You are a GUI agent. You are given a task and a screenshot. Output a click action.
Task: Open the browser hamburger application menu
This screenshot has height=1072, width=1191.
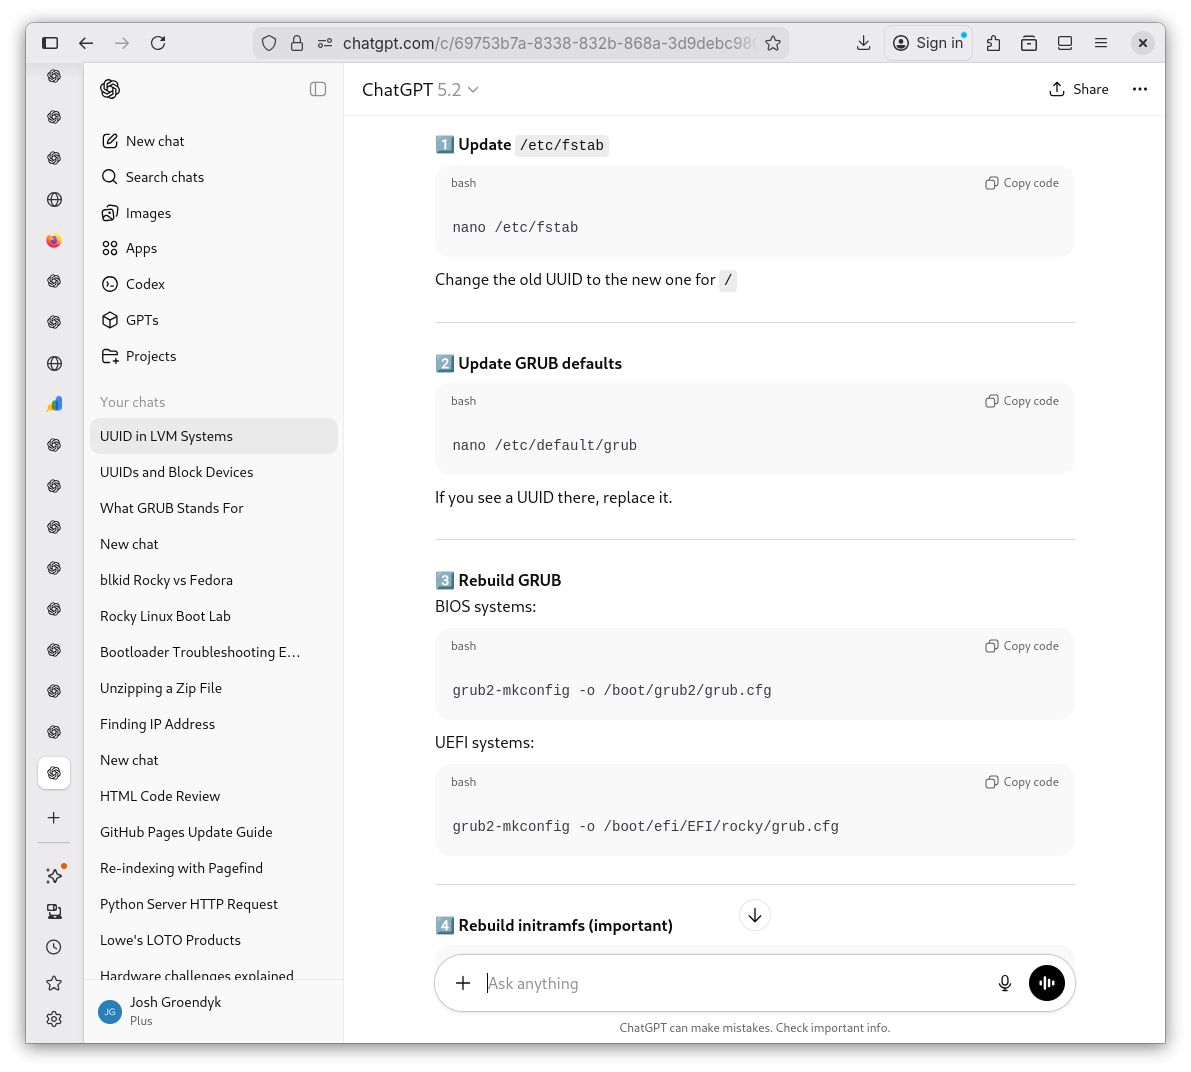click(1101, 43)
